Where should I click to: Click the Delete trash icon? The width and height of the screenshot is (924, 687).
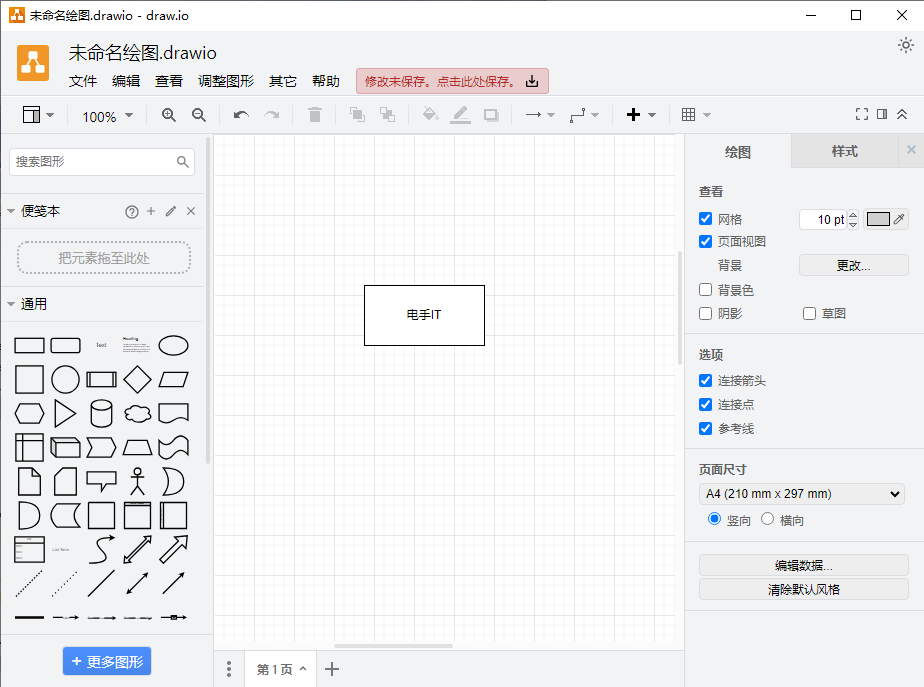[x=314, y=114]
